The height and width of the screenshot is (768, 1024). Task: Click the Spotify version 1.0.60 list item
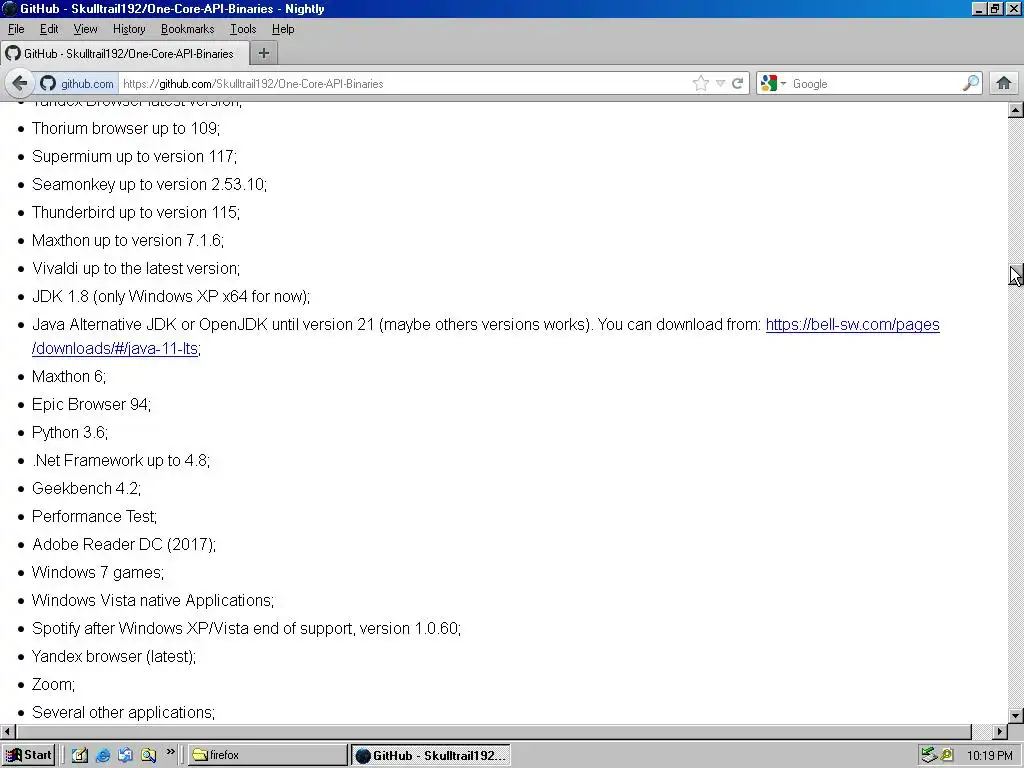tap(246, 629)
